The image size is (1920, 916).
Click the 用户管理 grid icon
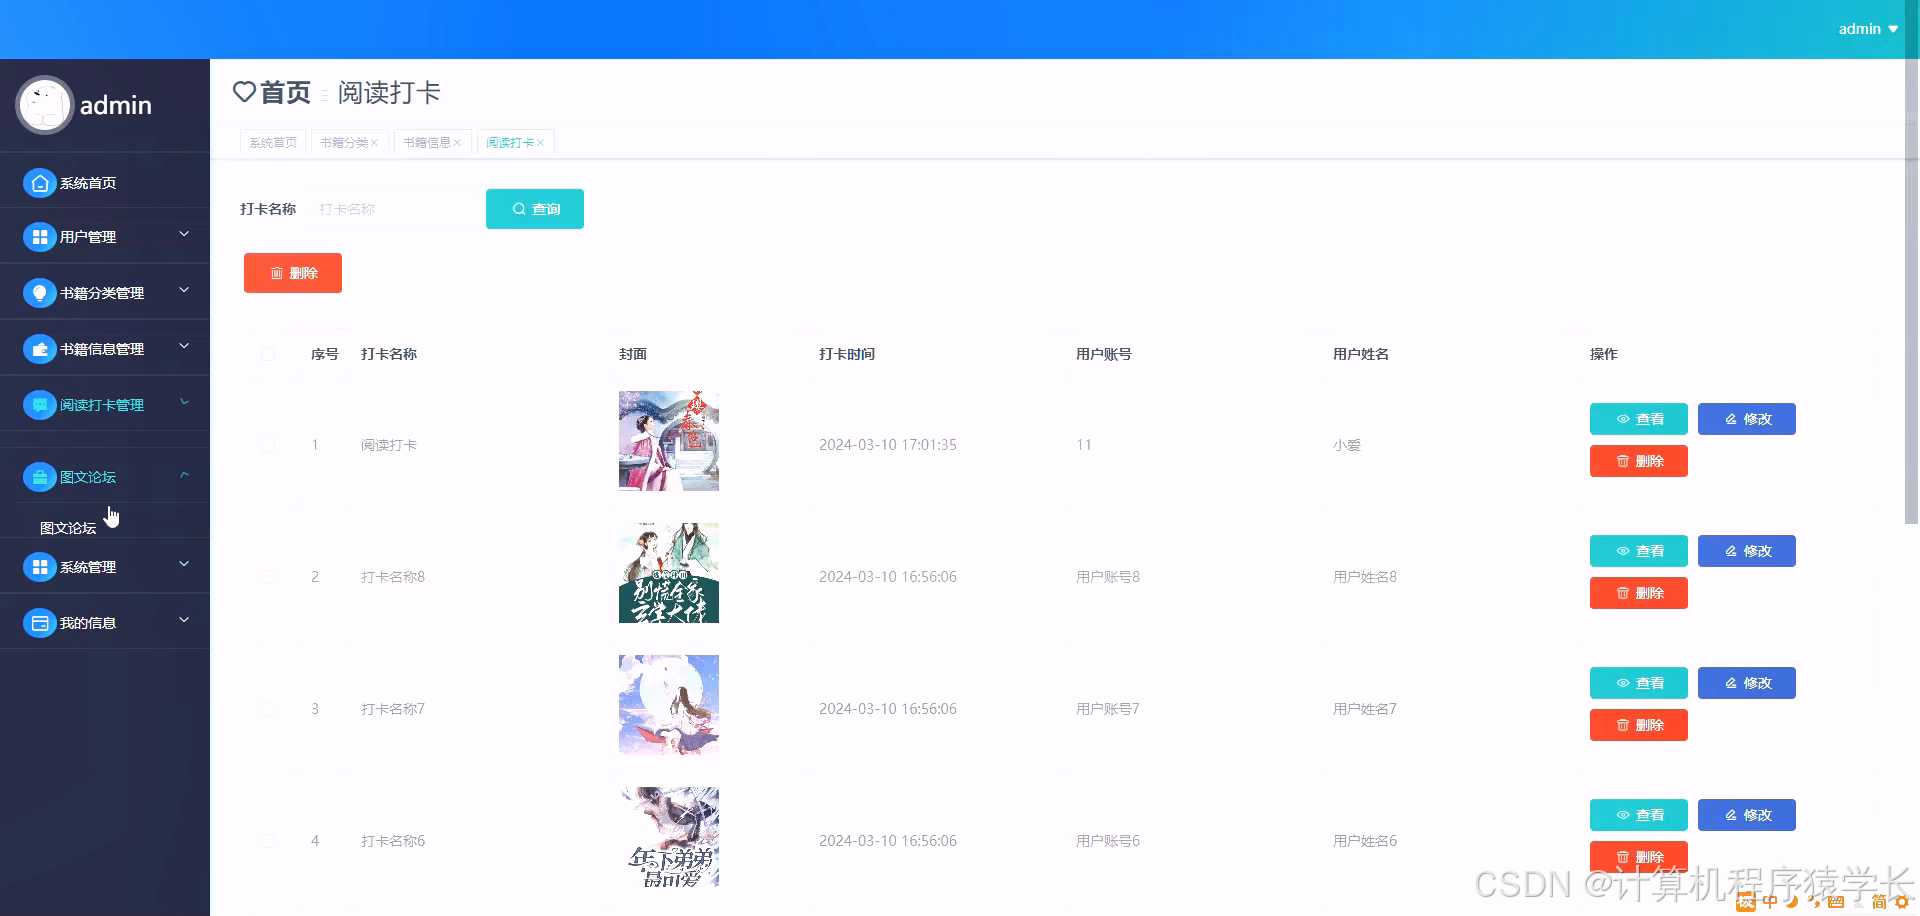[x=39, y=237]
